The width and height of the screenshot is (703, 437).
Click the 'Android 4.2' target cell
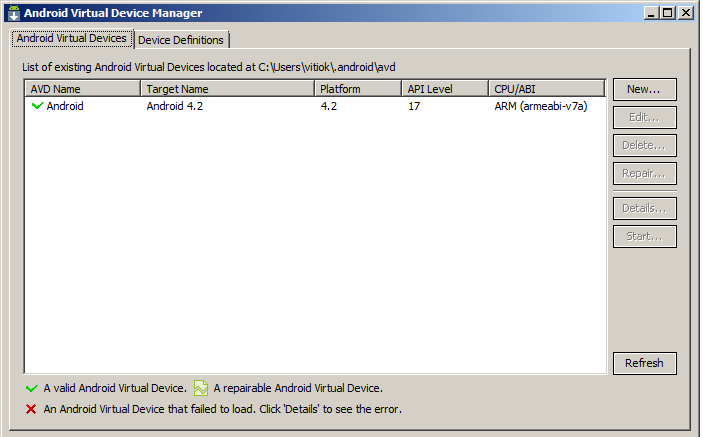(175, 106)
